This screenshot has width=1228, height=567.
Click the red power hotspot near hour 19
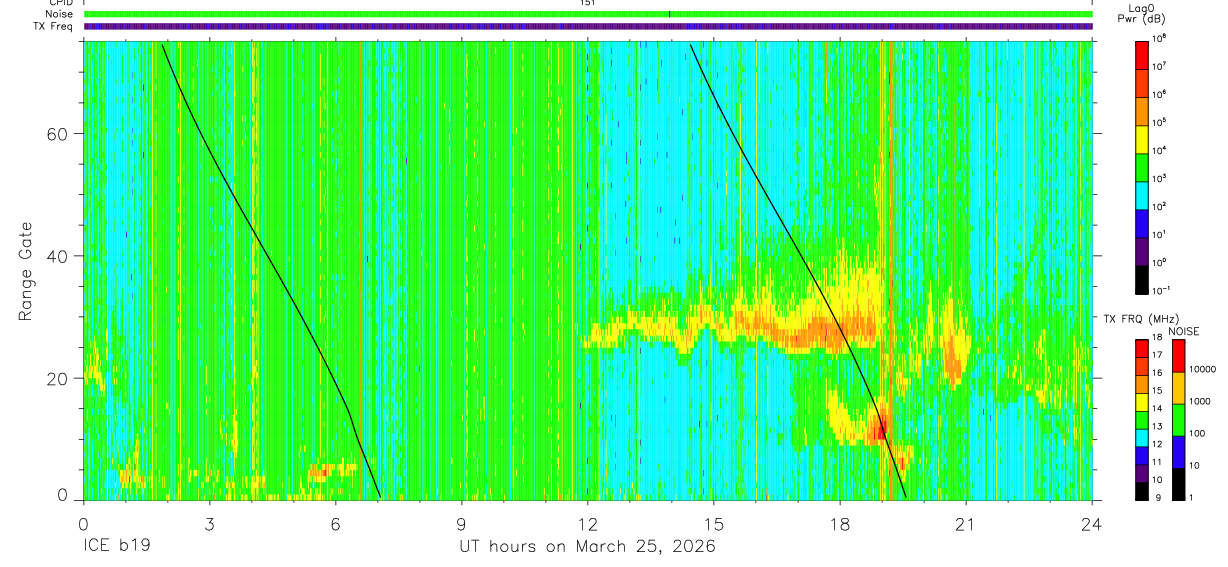tap(880, 428)
